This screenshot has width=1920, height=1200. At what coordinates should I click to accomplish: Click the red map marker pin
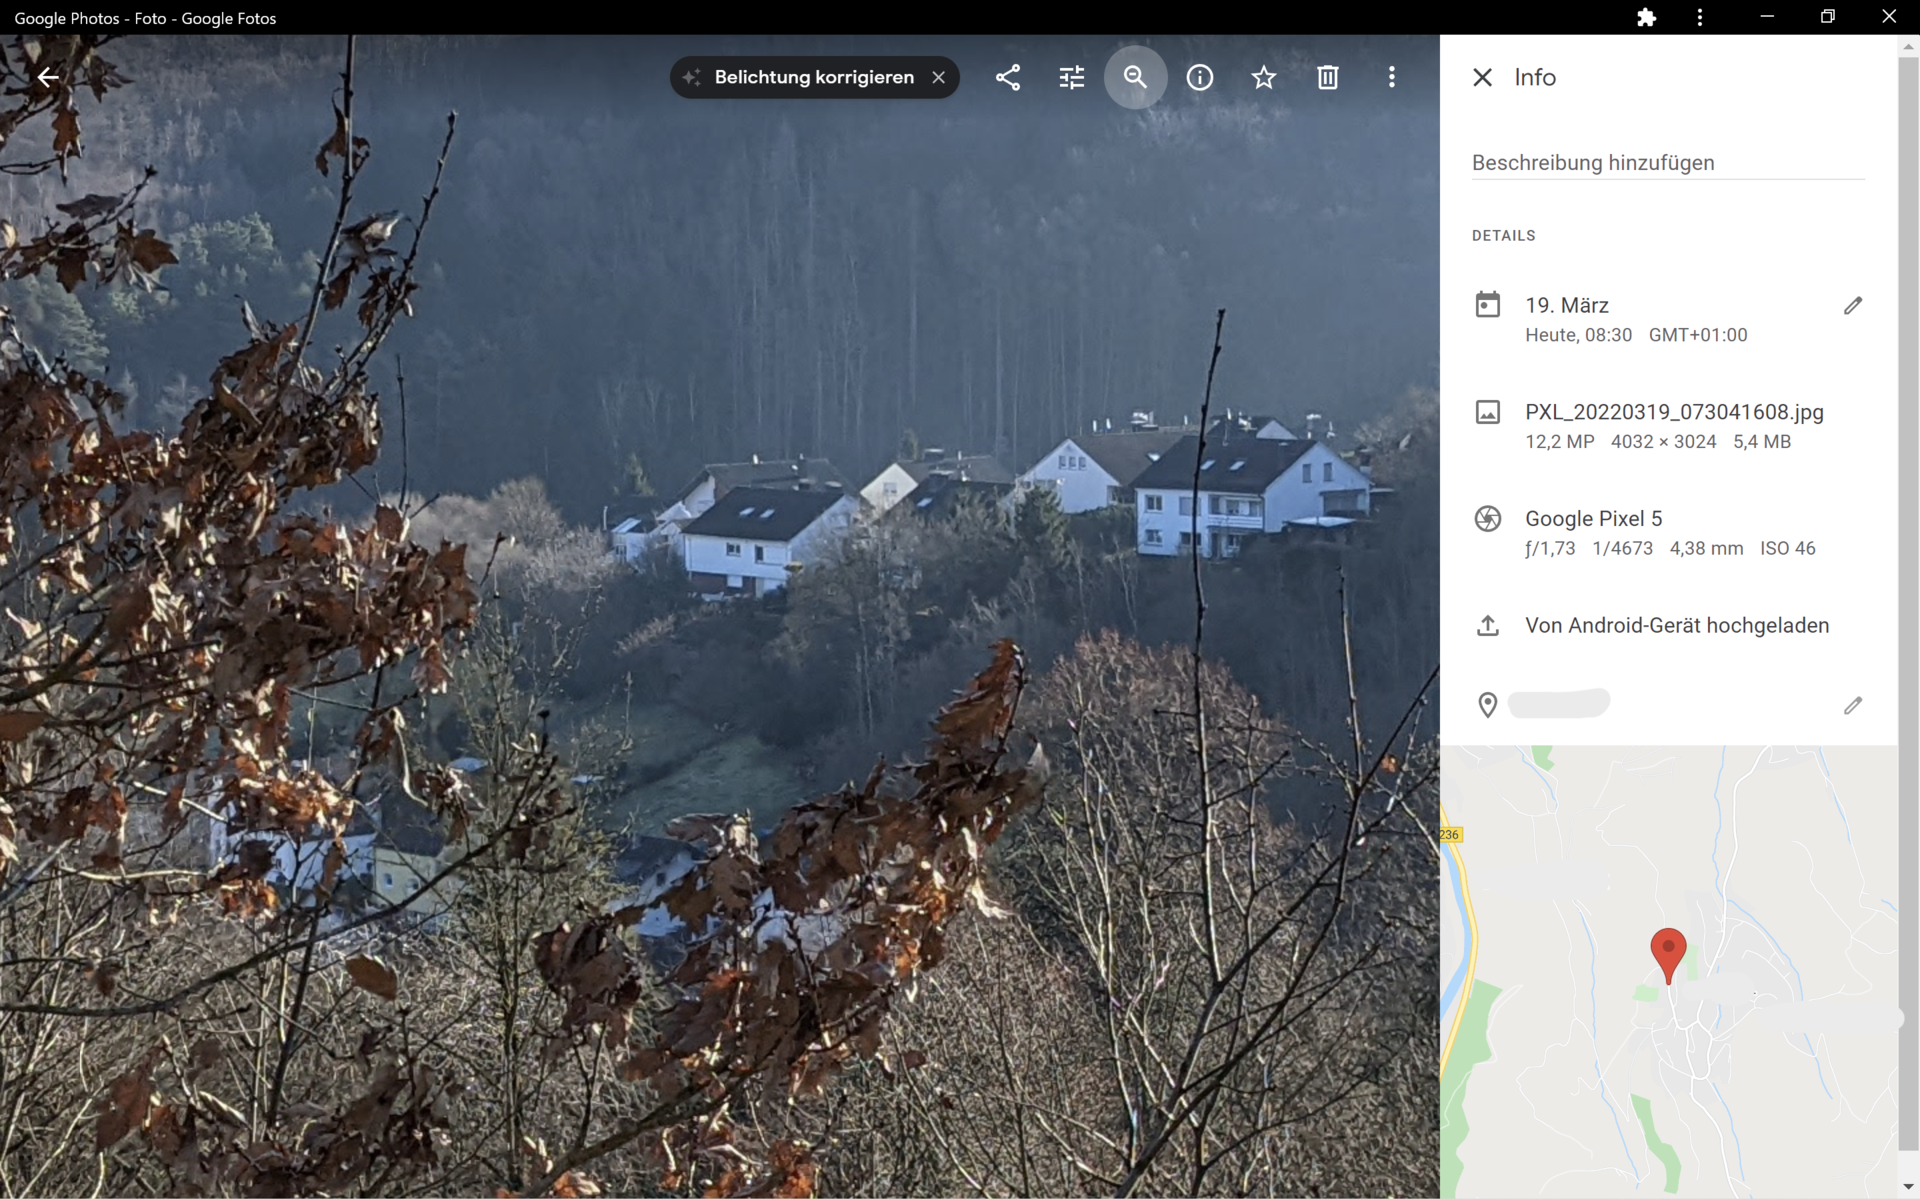click(x=1668, y=955)
